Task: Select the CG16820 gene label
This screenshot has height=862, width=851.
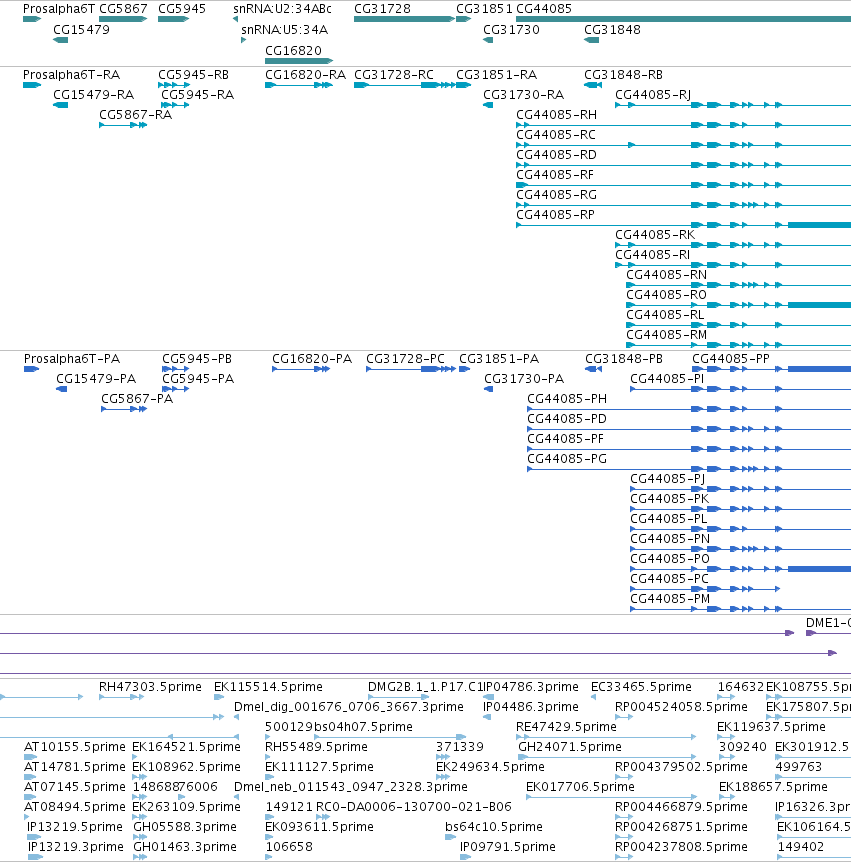Action: point(294,51)
